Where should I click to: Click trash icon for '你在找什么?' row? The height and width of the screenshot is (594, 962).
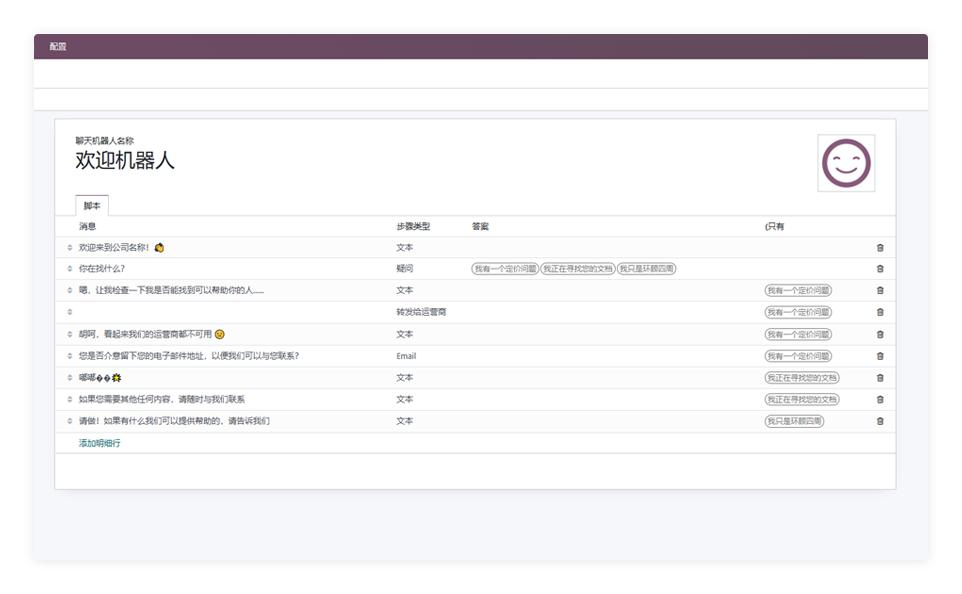[x=880, y=269]
